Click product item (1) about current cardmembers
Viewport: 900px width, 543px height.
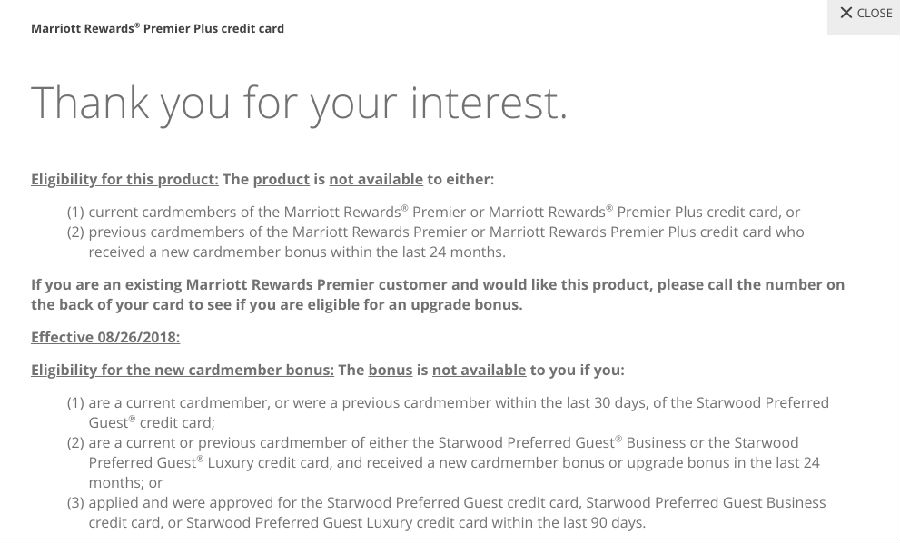(433, 212)
